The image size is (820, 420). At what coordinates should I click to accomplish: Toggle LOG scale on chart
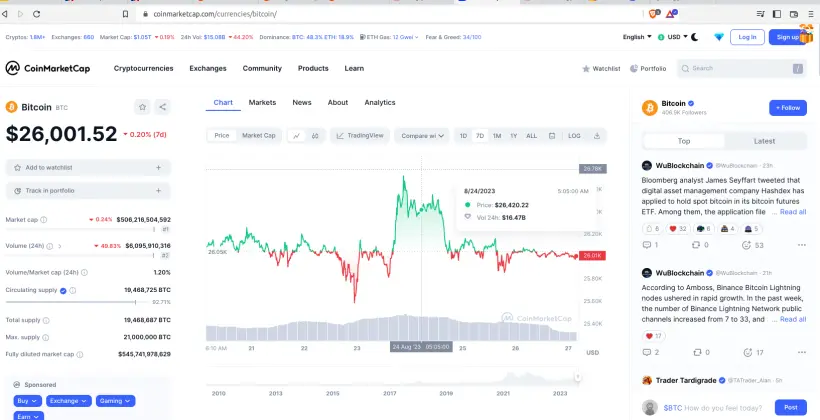(574, 135)
